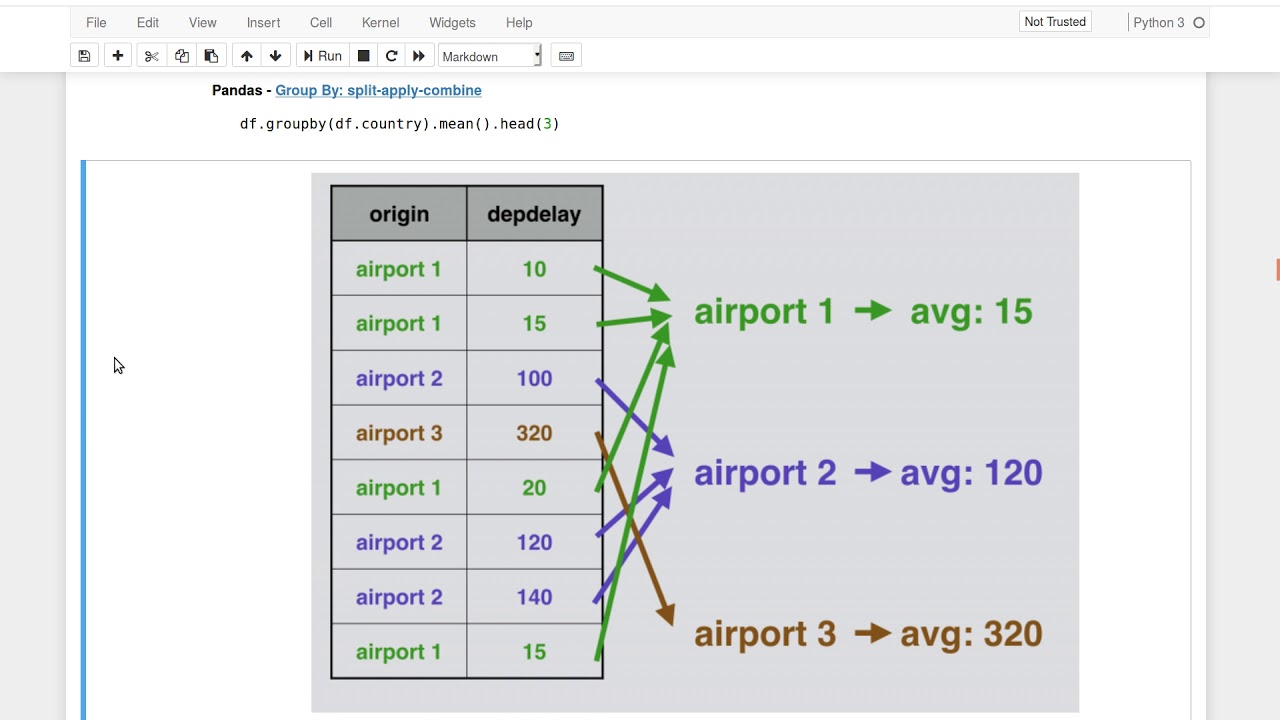
Task: Move selected cell up arrow
Action: (x=246, y=56)
